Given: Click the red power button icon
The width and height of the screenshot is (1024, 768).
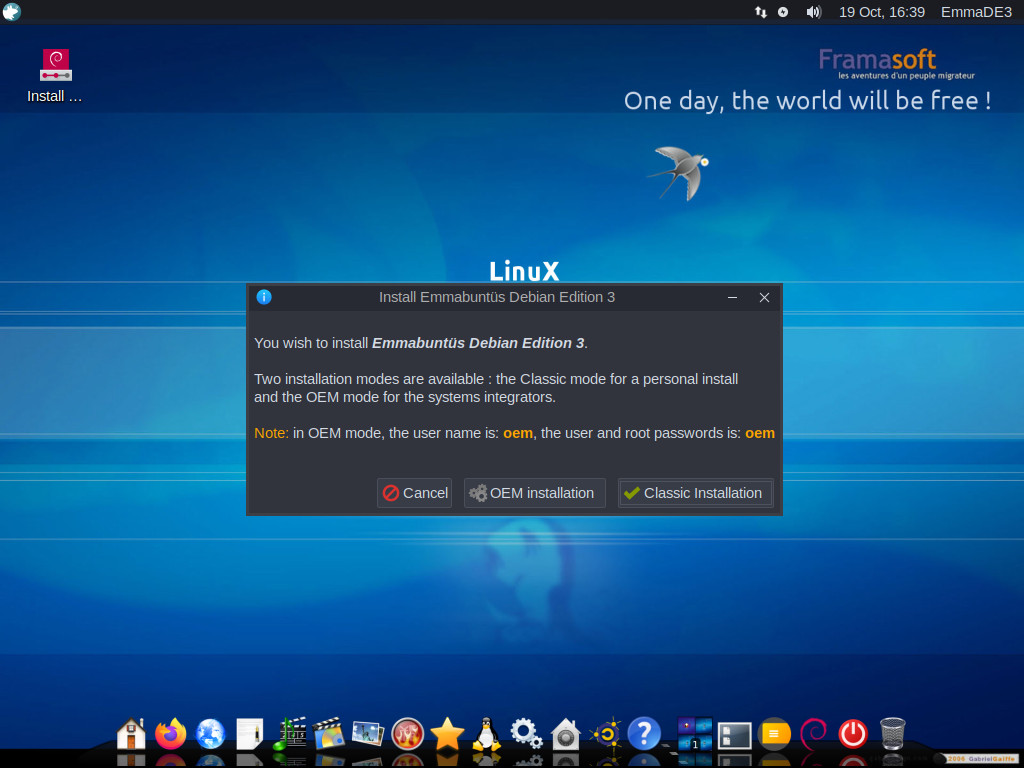Looking at the screenshot, I should click(853, 734).
